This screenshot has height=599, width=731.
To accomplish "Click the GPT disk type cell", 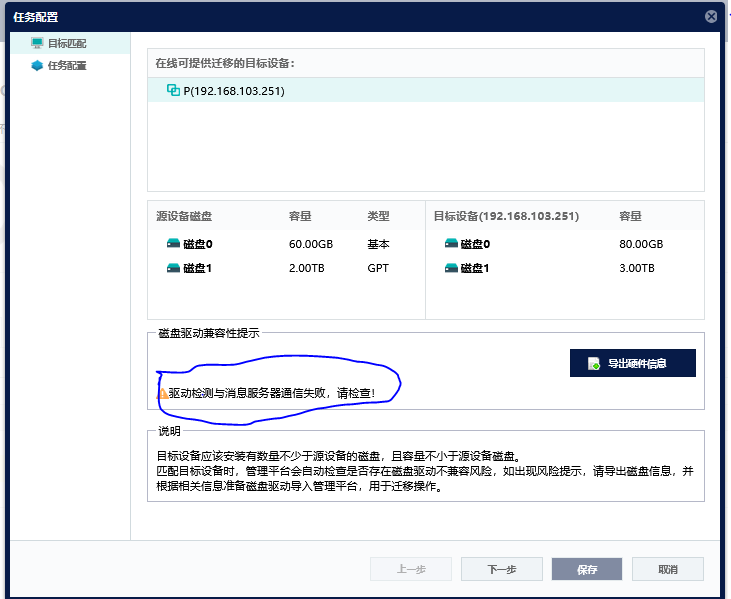I will click(378, 268).
